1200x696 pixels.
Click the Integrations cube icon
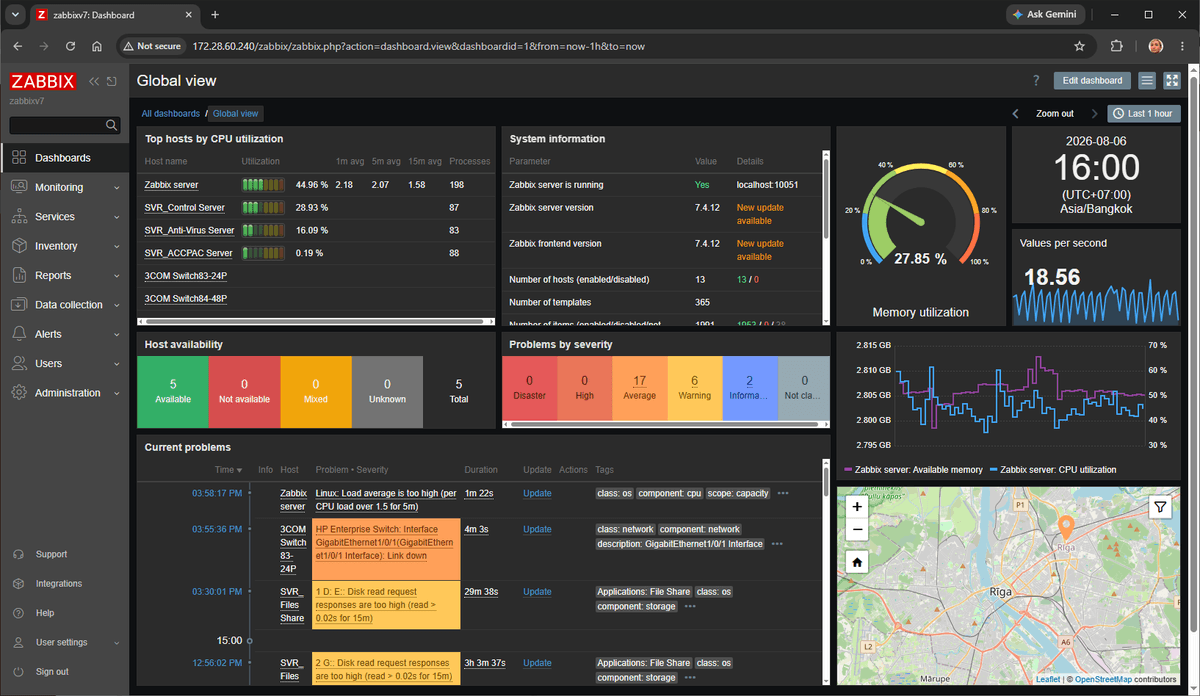pyautogui.click(x=18, y=584)
